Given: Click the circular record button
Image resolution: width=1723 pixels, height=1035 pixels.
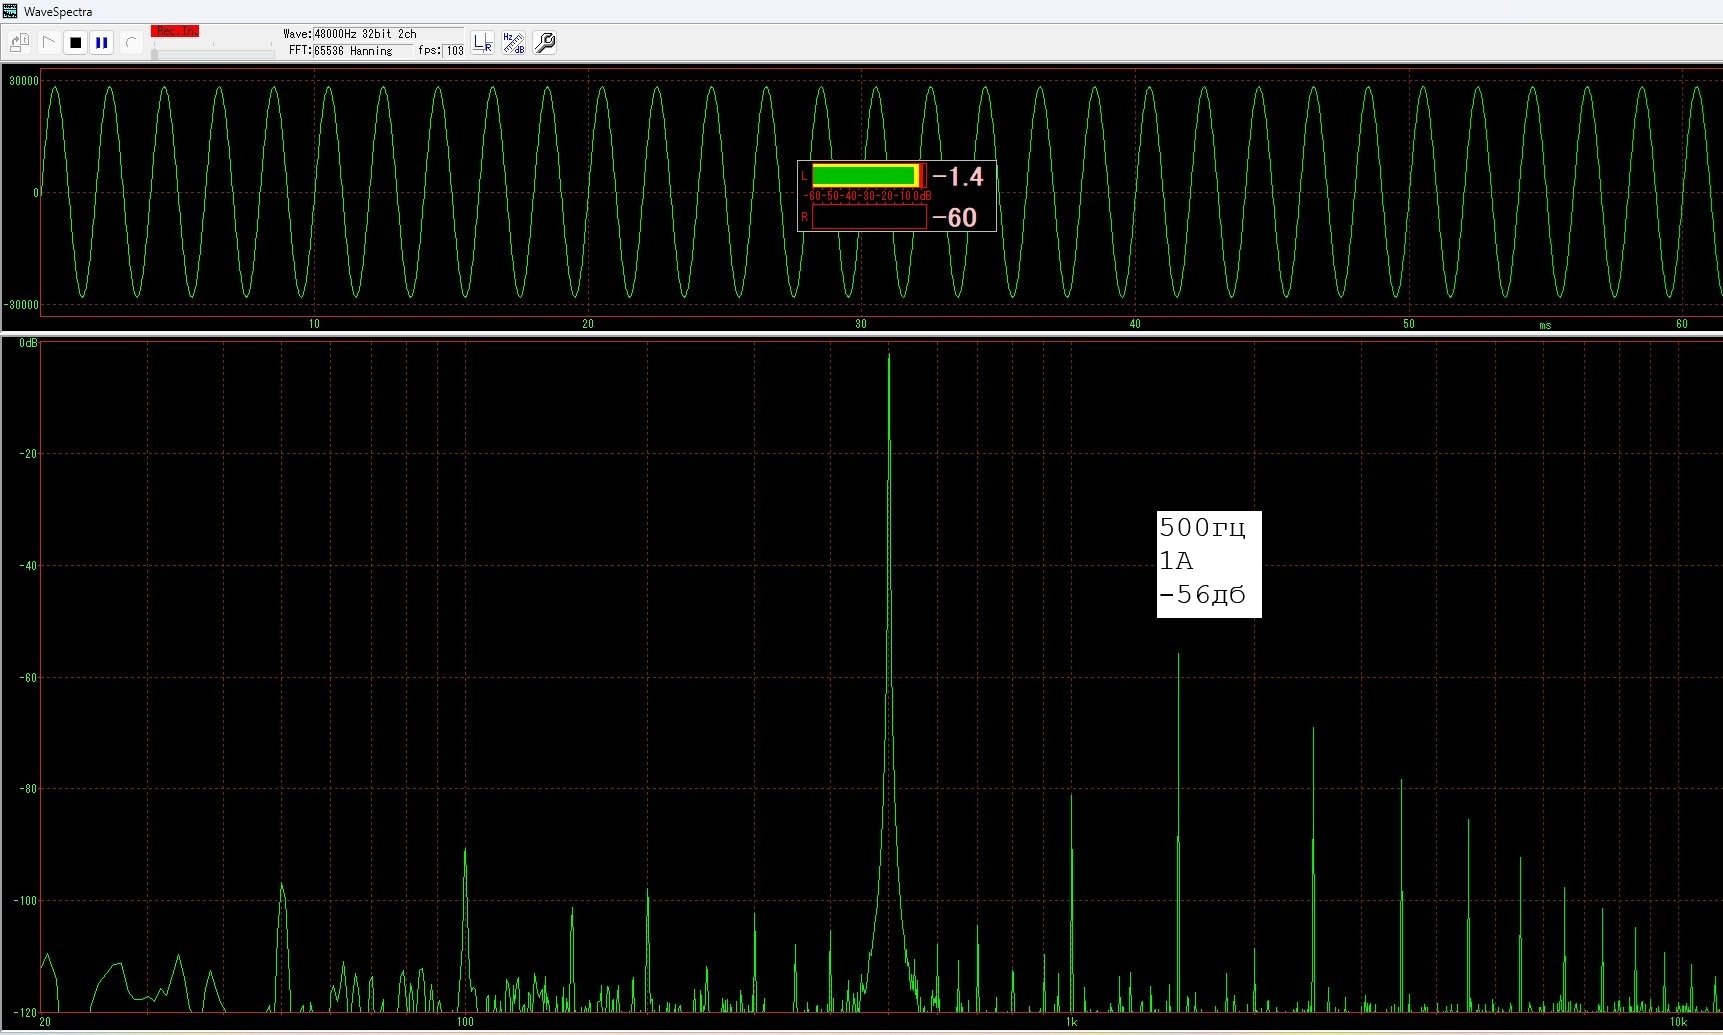Looking at the screenshot, I should pos(131,43).
